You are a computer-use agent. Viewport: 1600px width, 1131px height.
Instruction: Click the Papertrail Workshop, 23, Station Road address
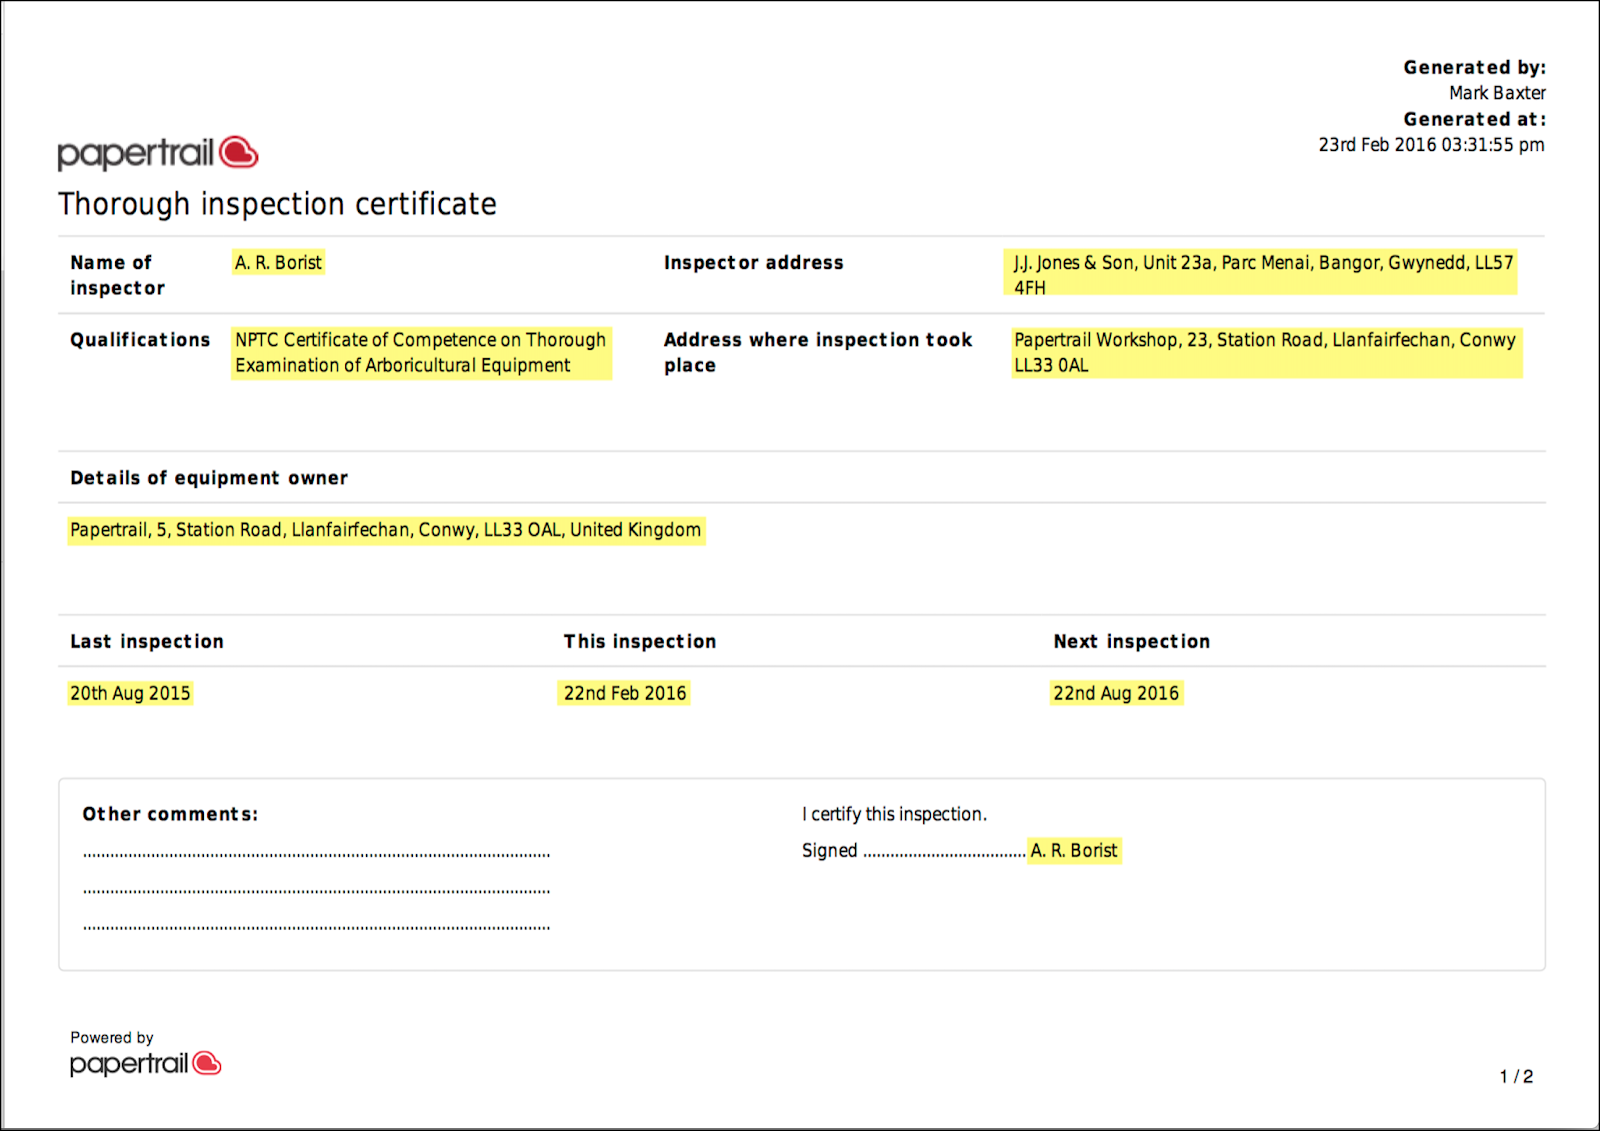click(x=1265, y=352)
